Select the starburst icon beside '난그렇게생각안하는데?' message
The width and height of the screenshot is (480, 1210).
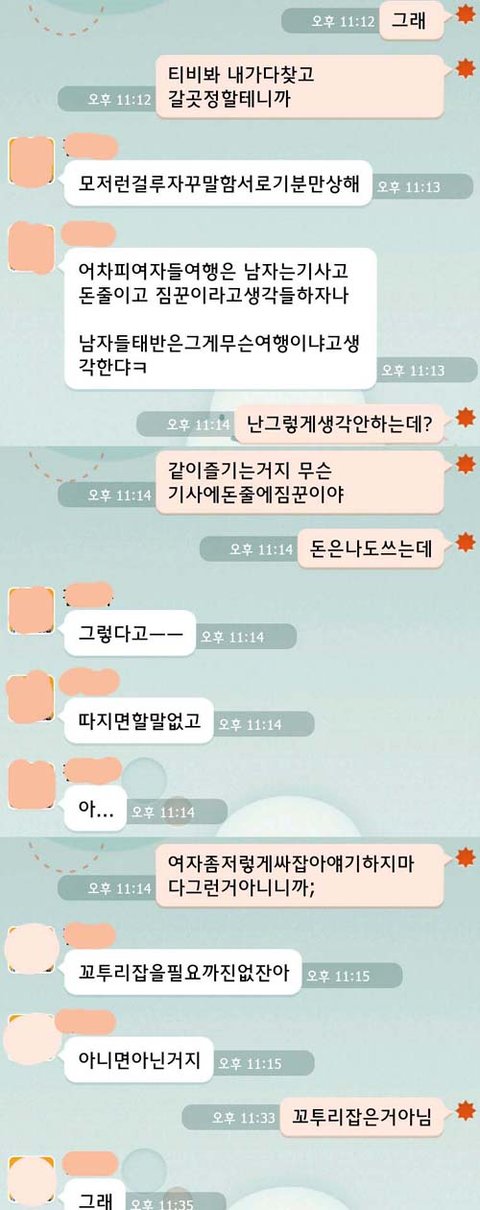click(465, 417)
